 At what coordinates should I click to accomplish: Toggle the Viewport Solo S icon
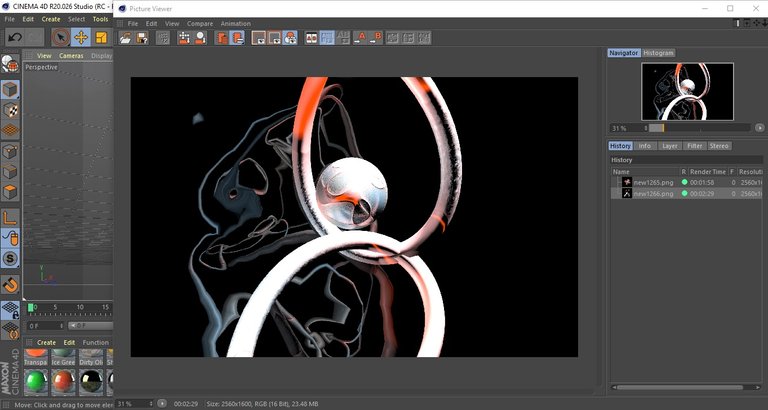(x=10, y=259)
